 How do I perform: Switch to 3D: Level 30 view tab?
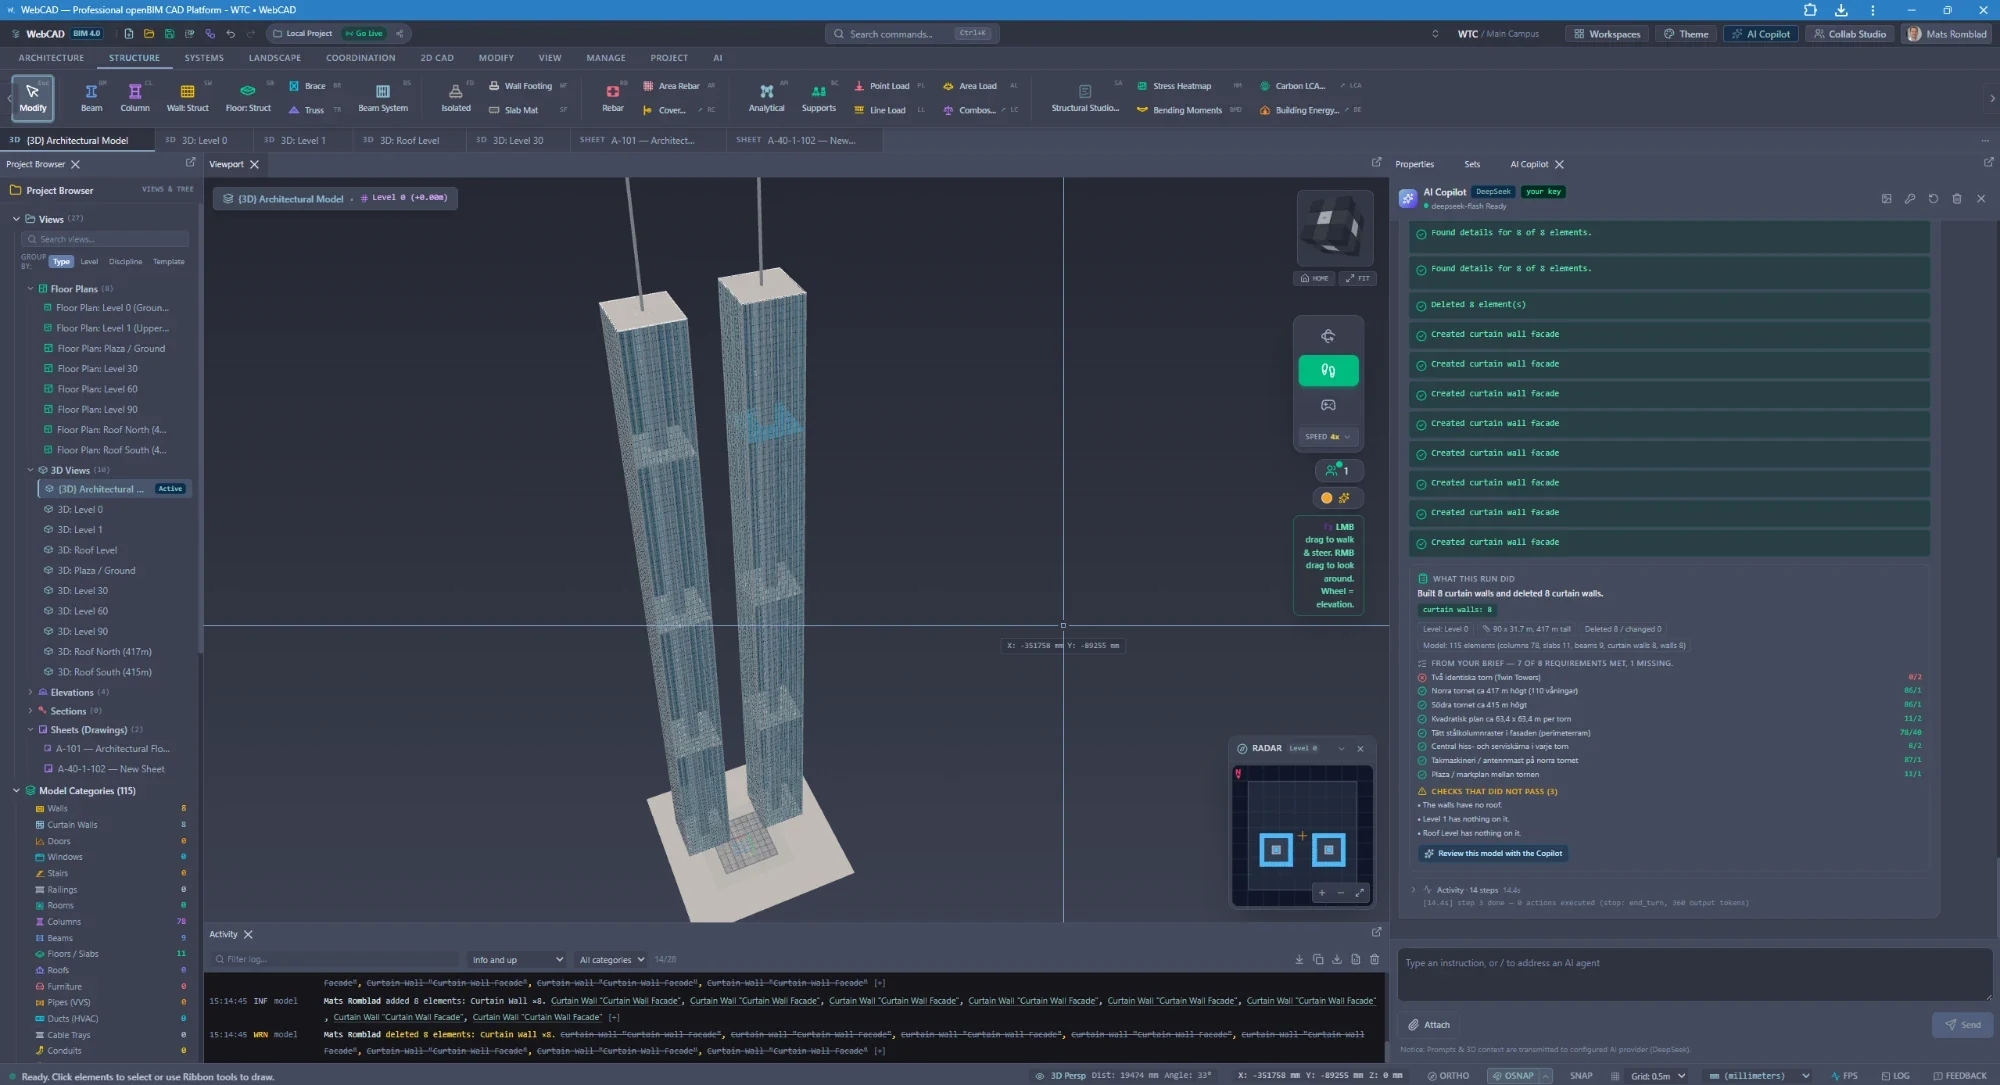click(517, 141)
